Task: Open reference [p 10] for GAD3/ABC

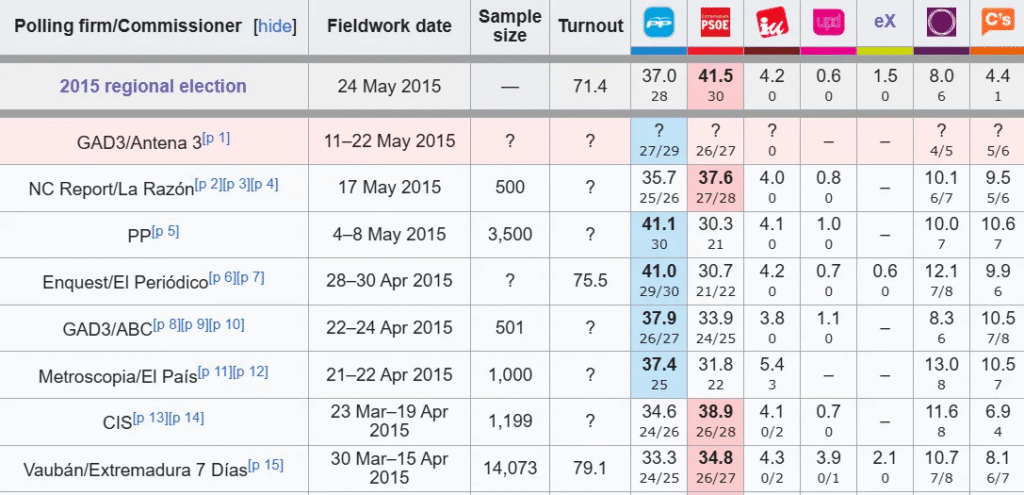Action: pos(226,322)
